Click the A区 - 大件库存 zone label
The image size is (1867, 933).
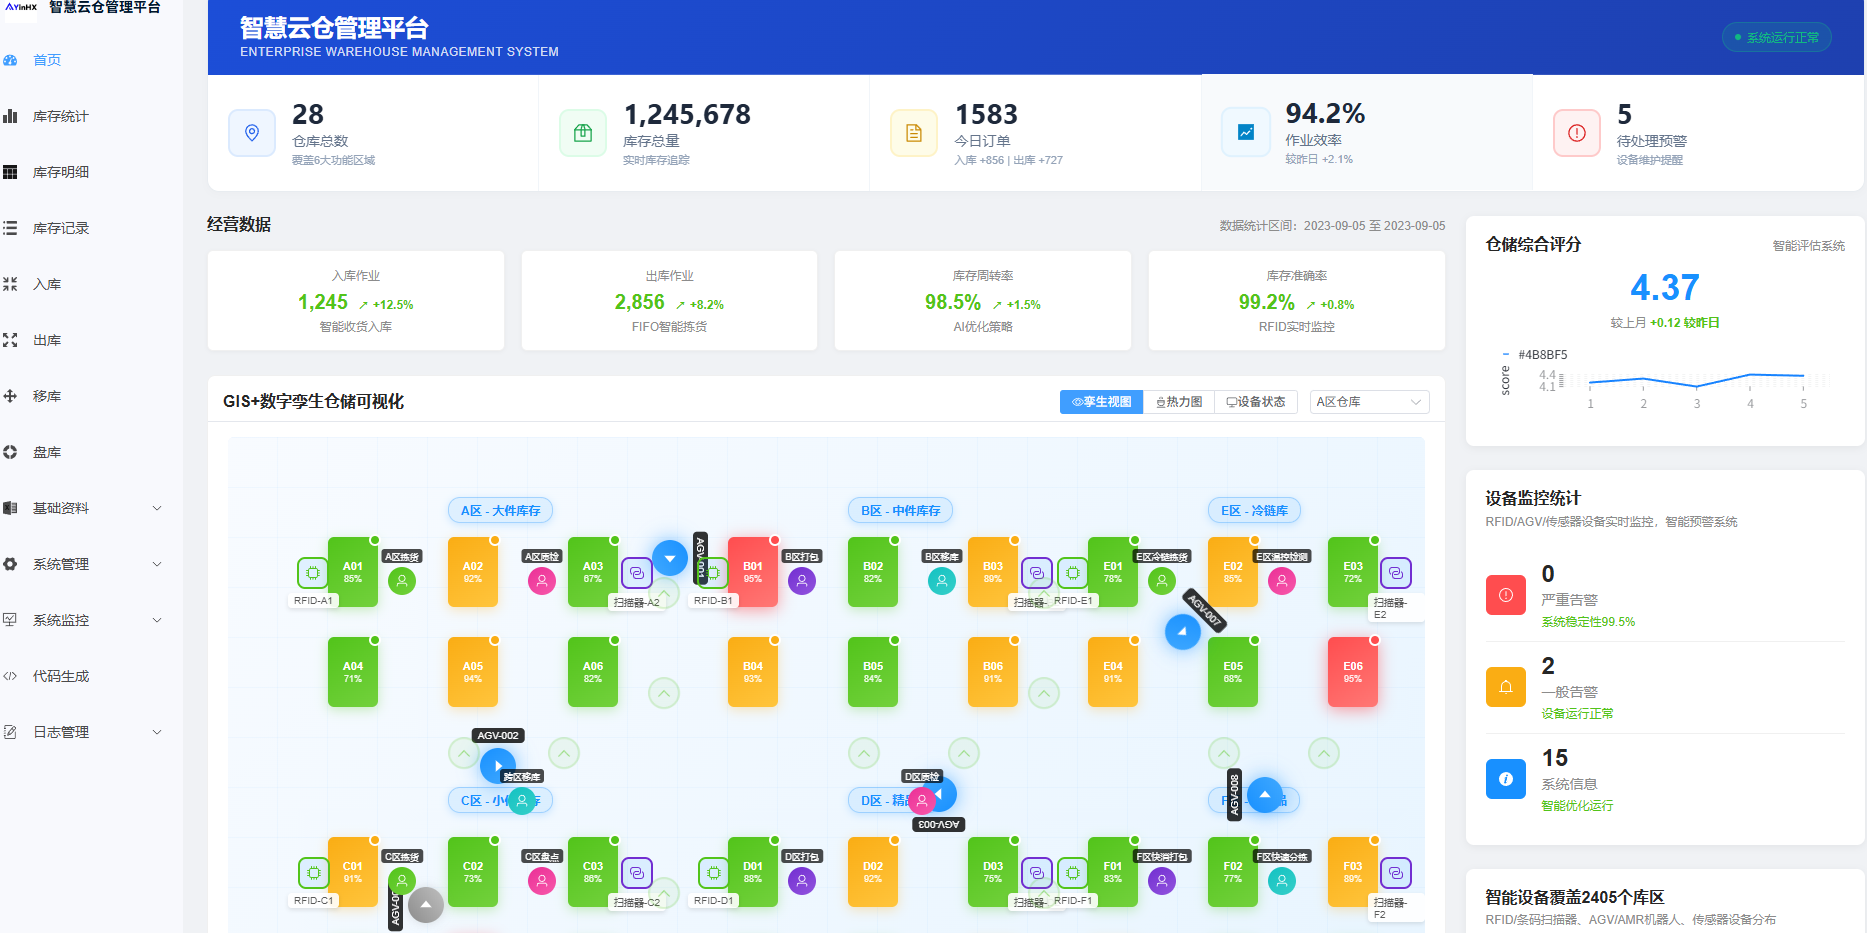pyautogui.click(x=500, y=511)
